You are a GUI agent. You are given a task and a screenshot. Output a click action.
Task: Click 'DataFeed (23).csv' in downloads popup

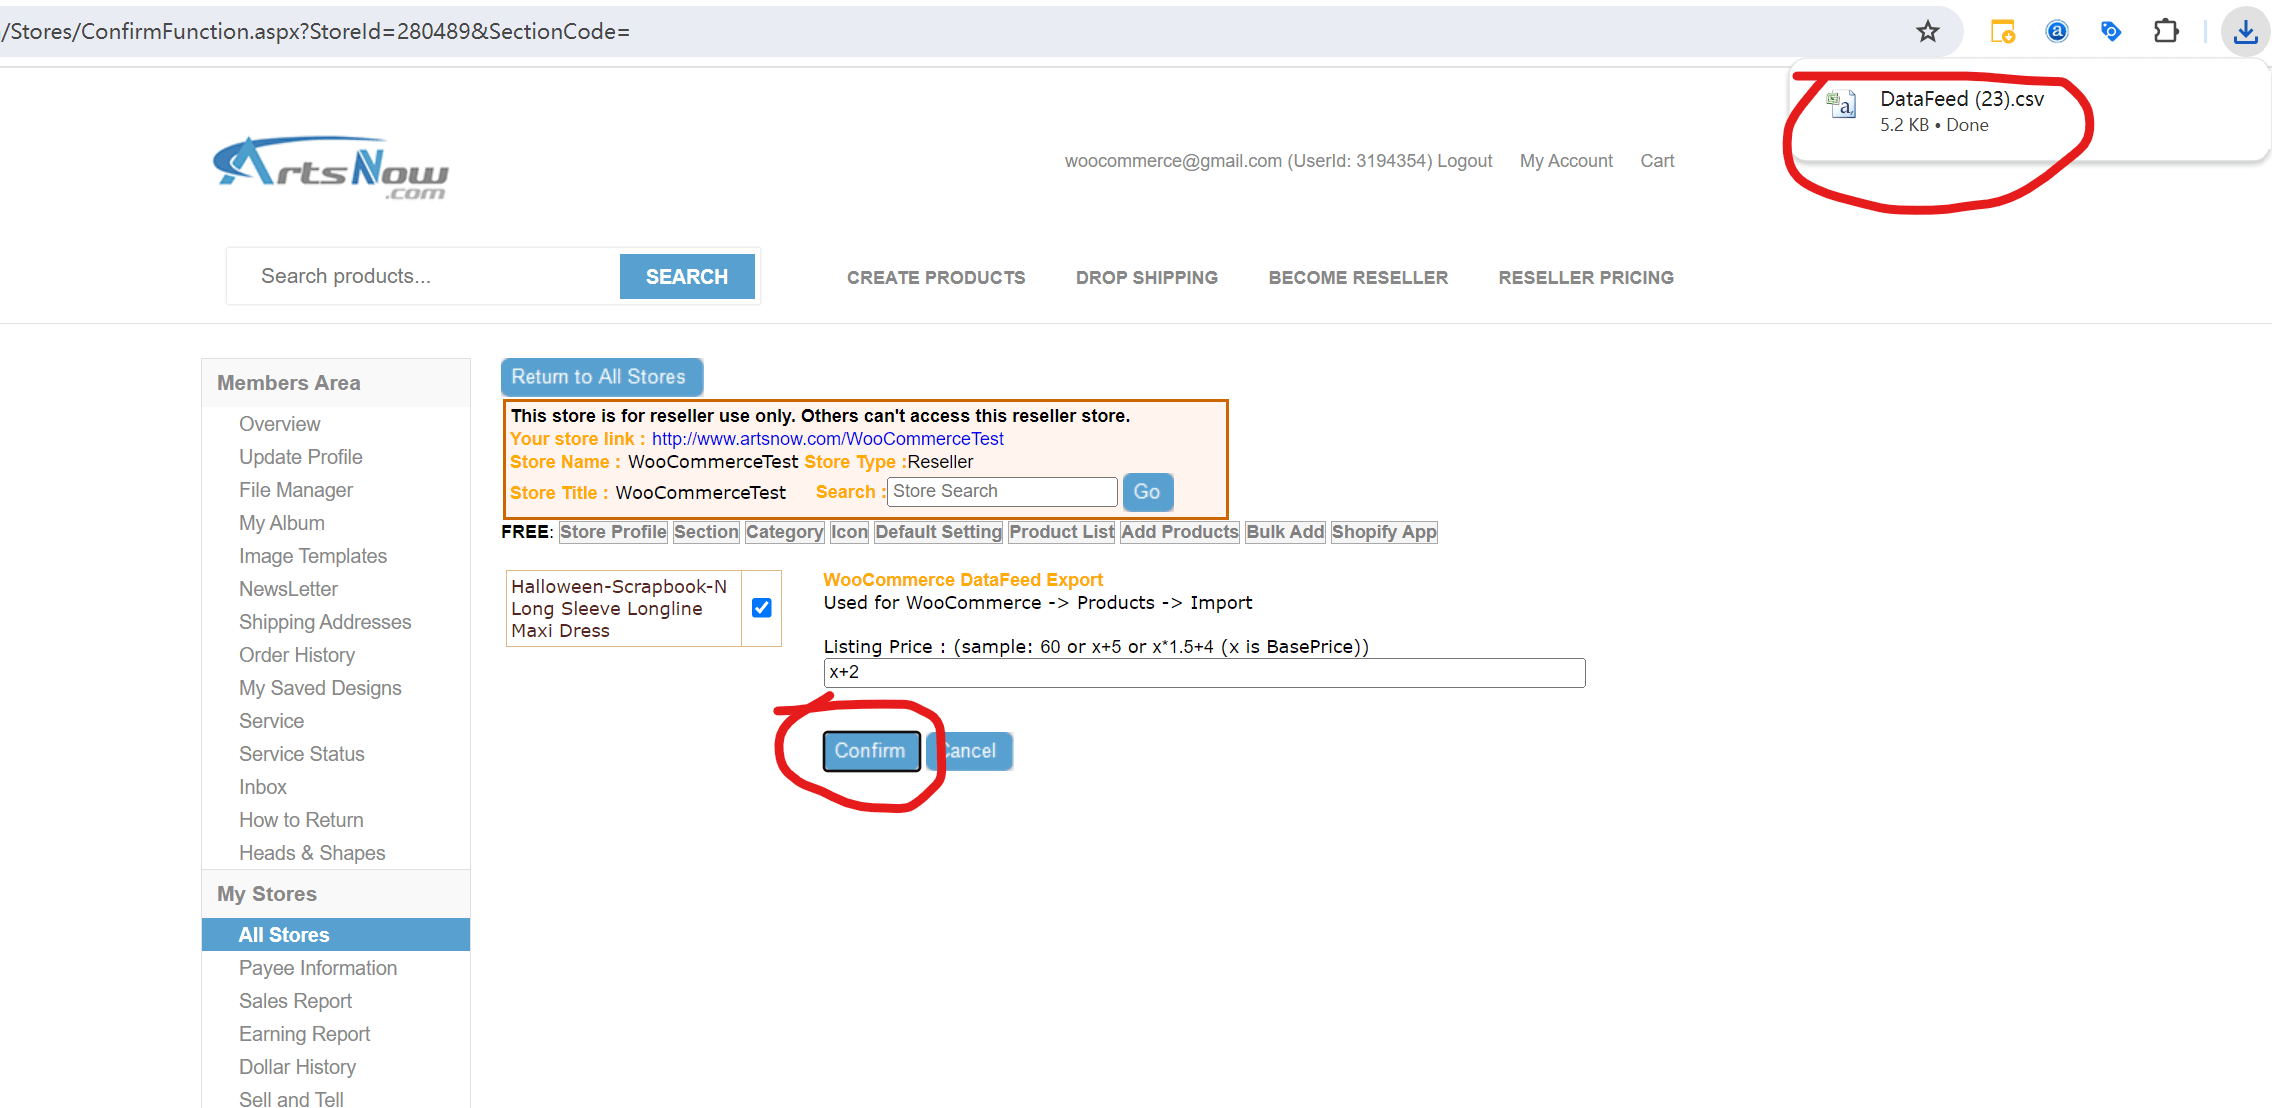[x=1962, y=99]
